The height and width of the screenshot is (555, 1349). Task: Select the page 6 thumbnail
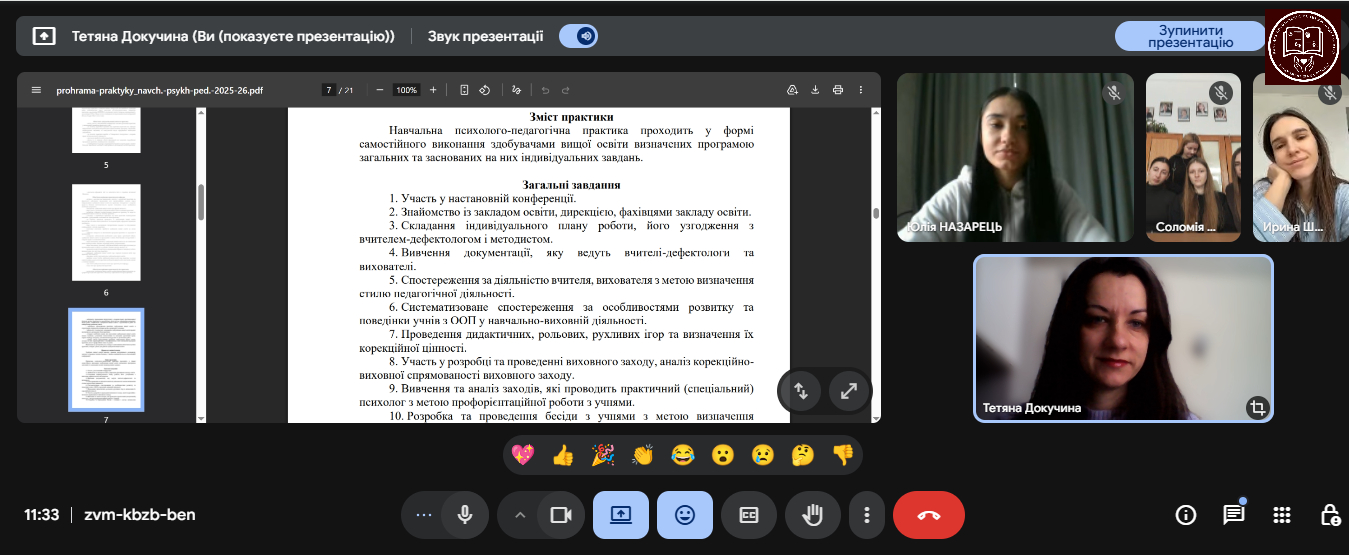(106, 232)
